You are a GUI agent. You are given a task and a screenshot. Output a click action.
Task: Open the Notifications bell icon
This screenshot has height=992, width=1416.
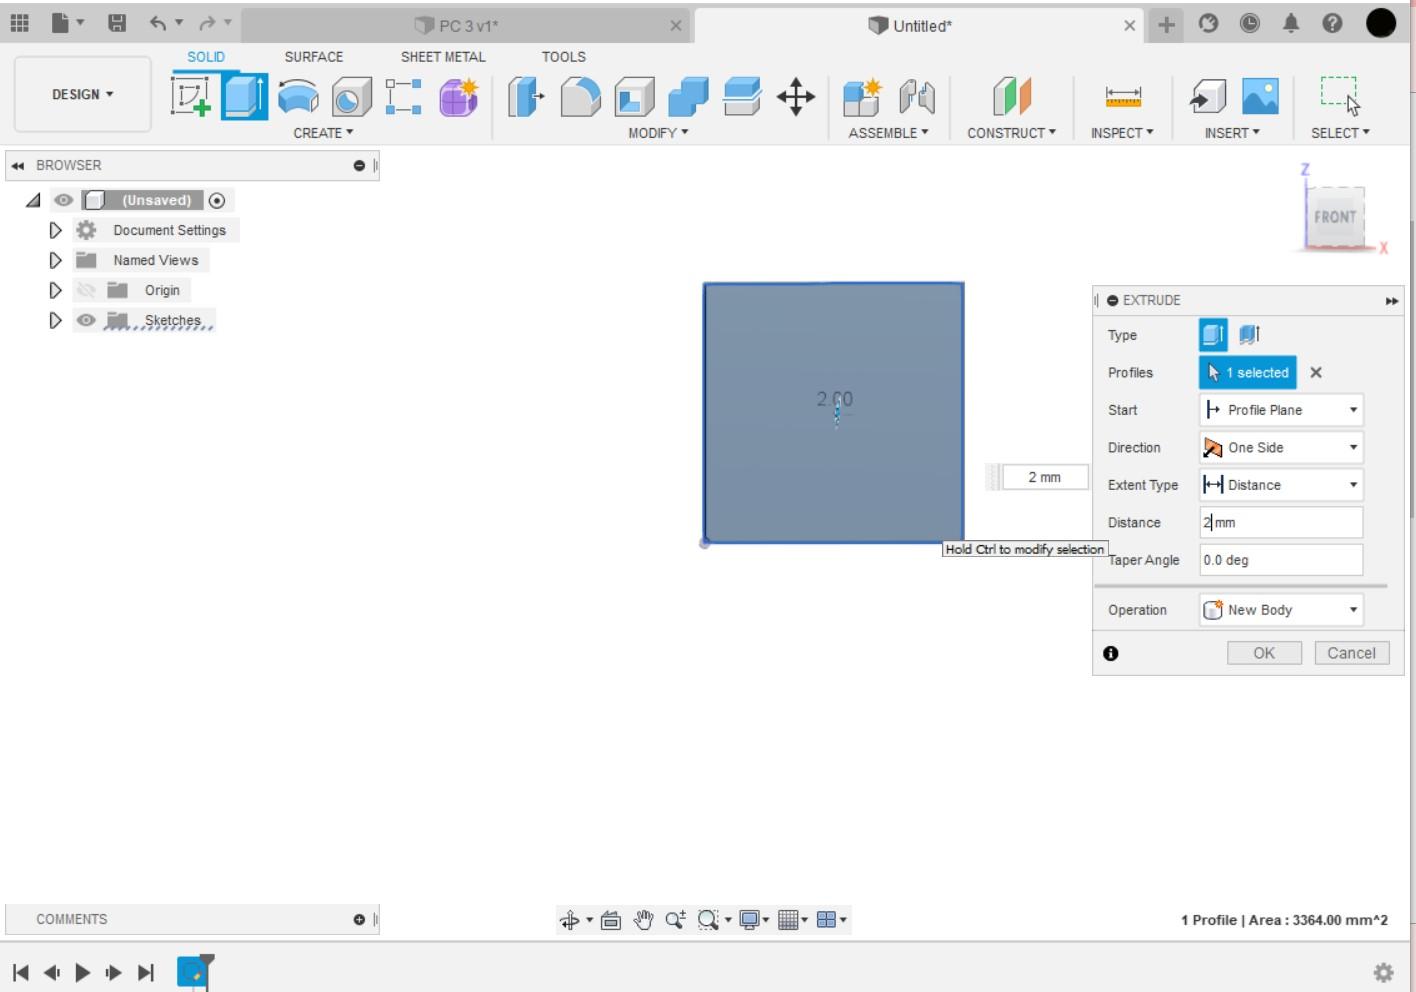point(1291,23)
